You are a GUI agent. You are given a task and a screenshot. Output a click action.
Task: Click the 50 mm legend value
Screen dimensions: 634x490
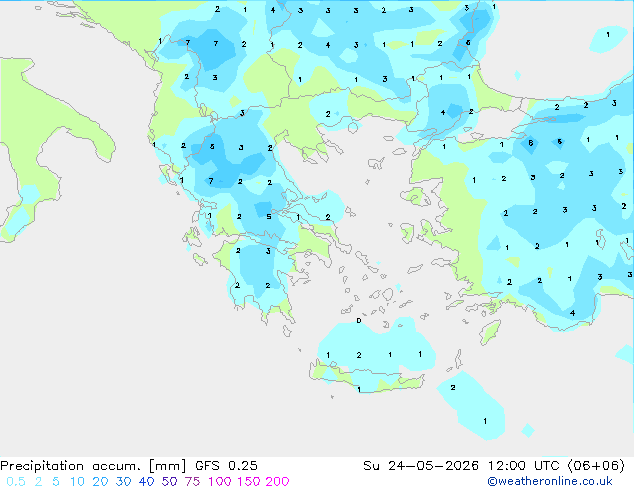pos(169,482)
